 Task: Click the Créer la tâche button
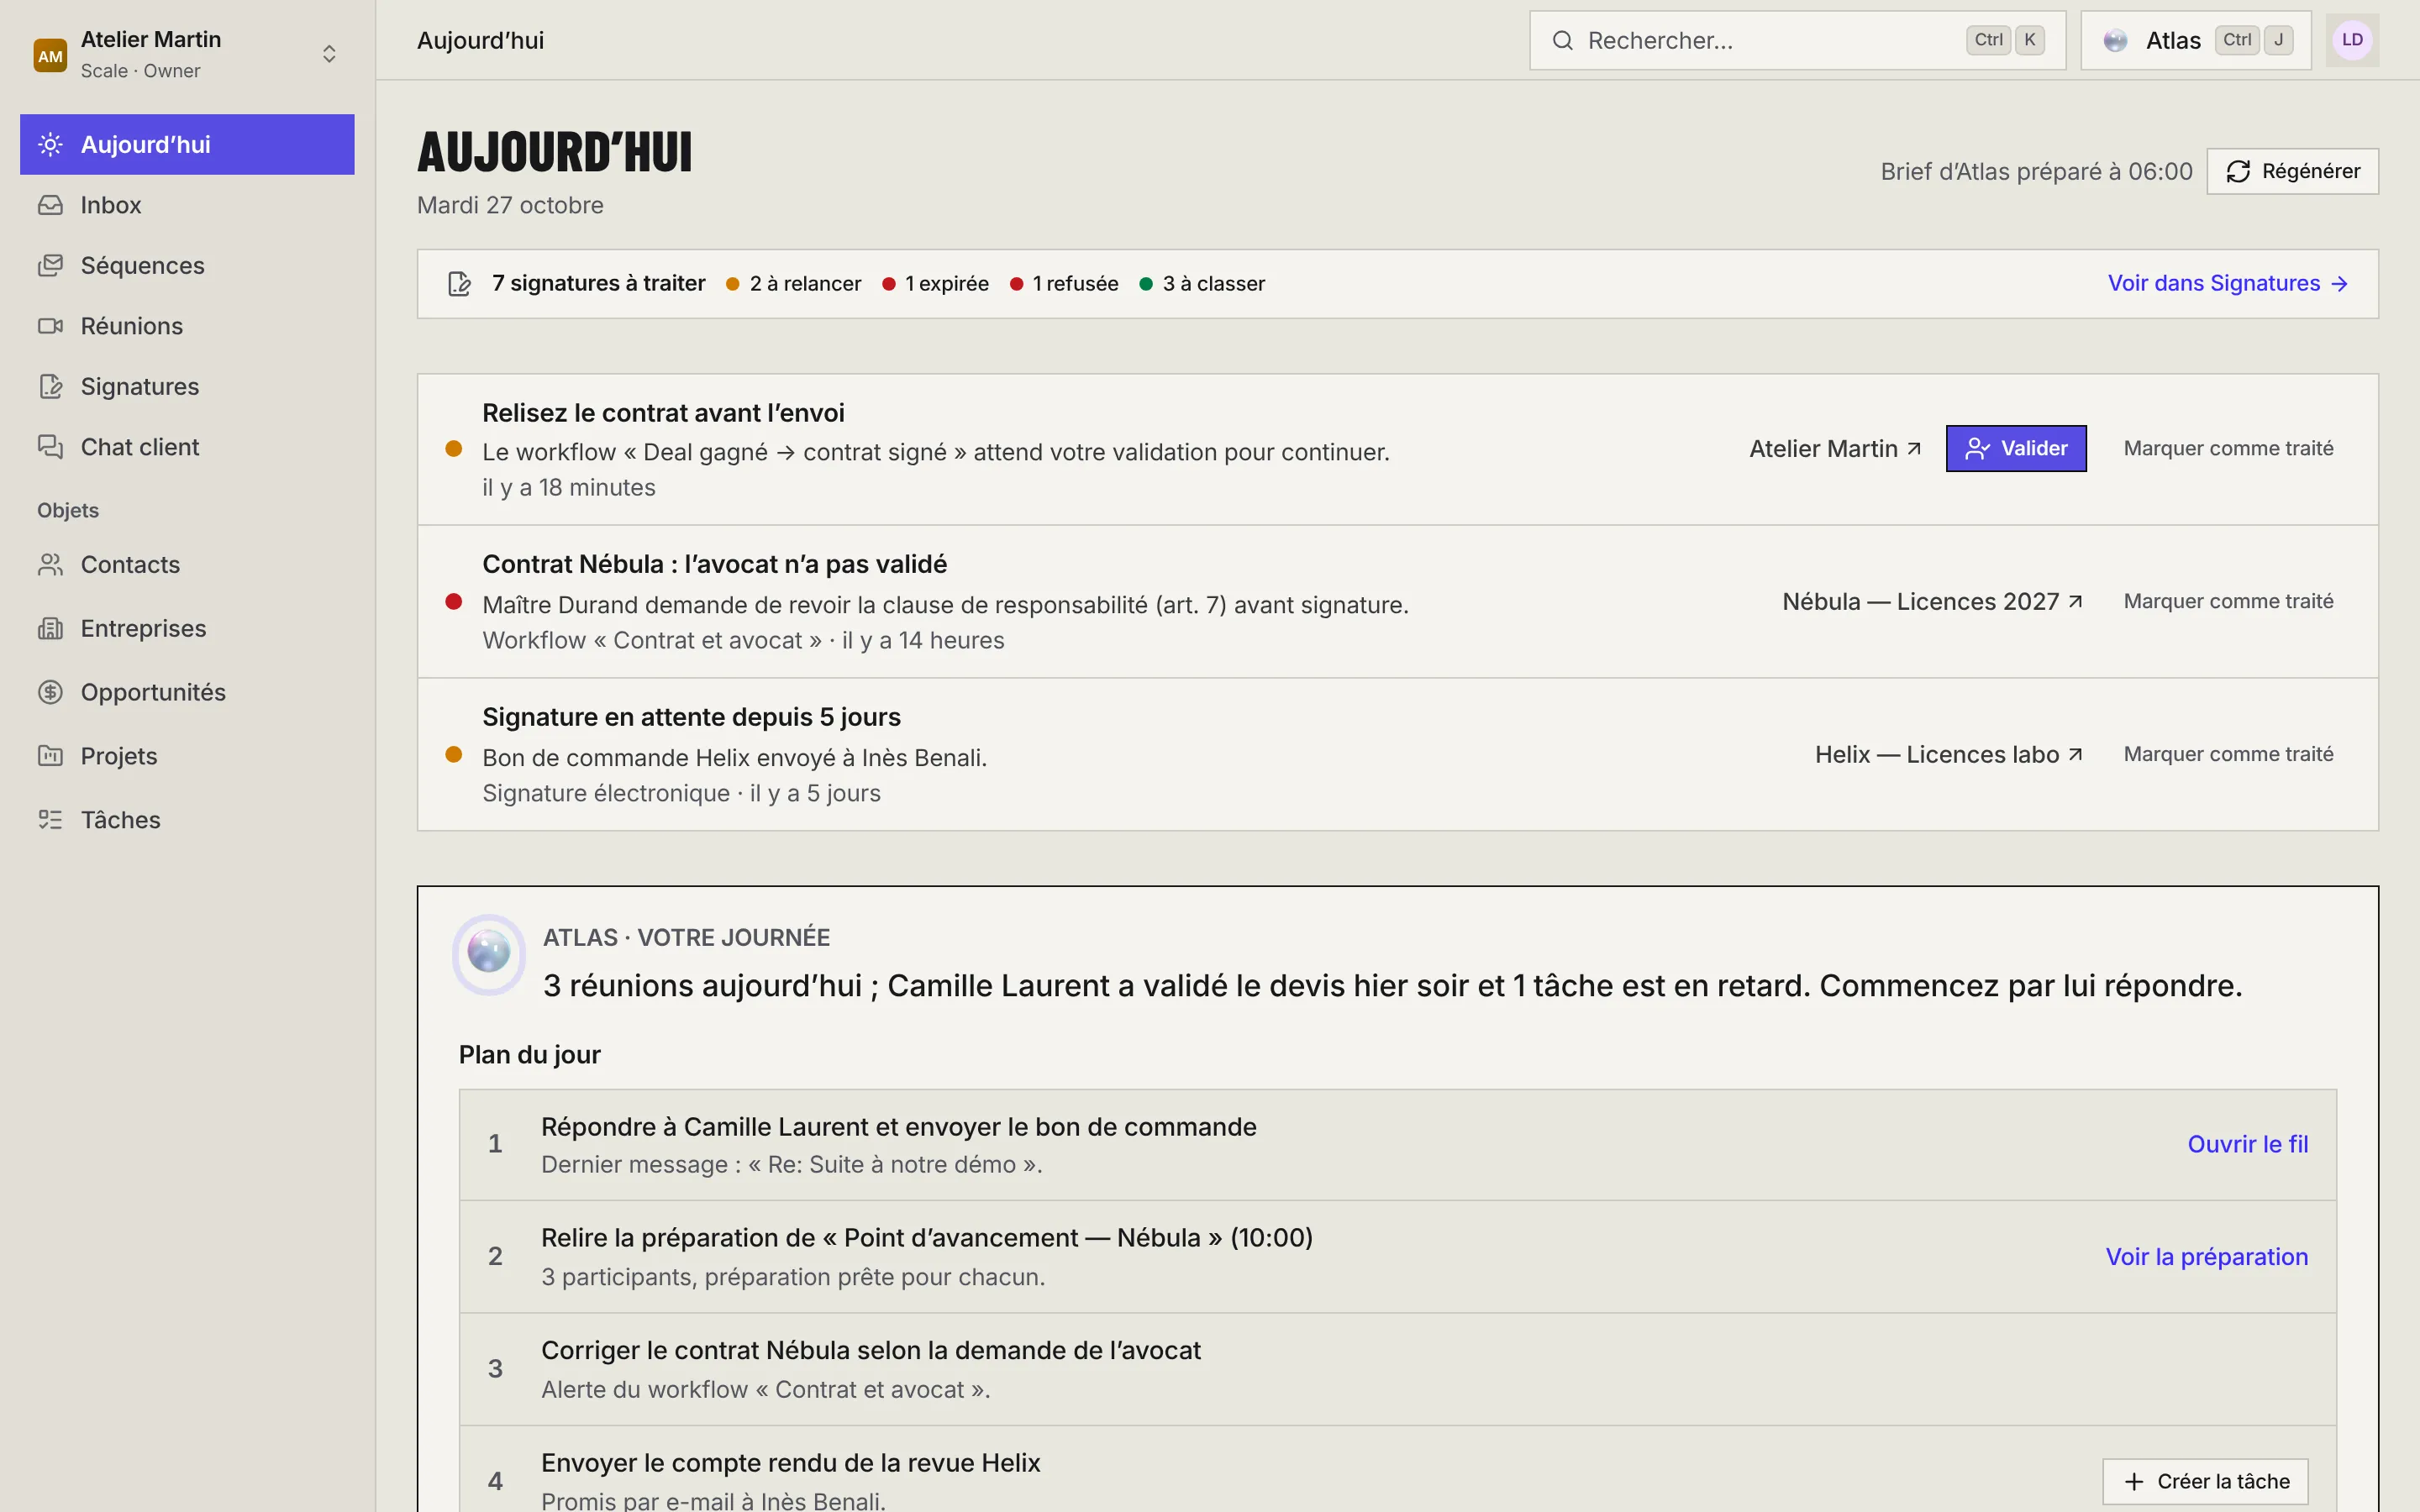(2205, 1481)
